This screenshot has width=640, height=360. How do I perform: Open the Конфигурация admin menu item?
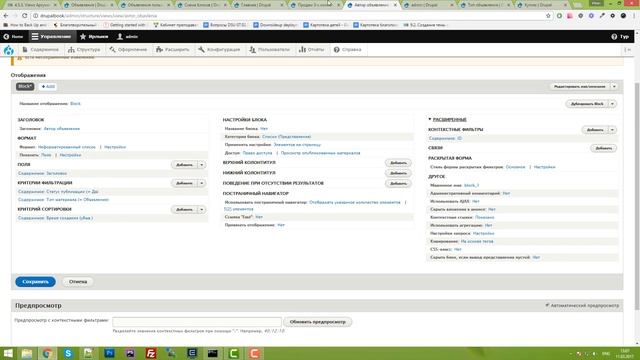pos(219,49)
